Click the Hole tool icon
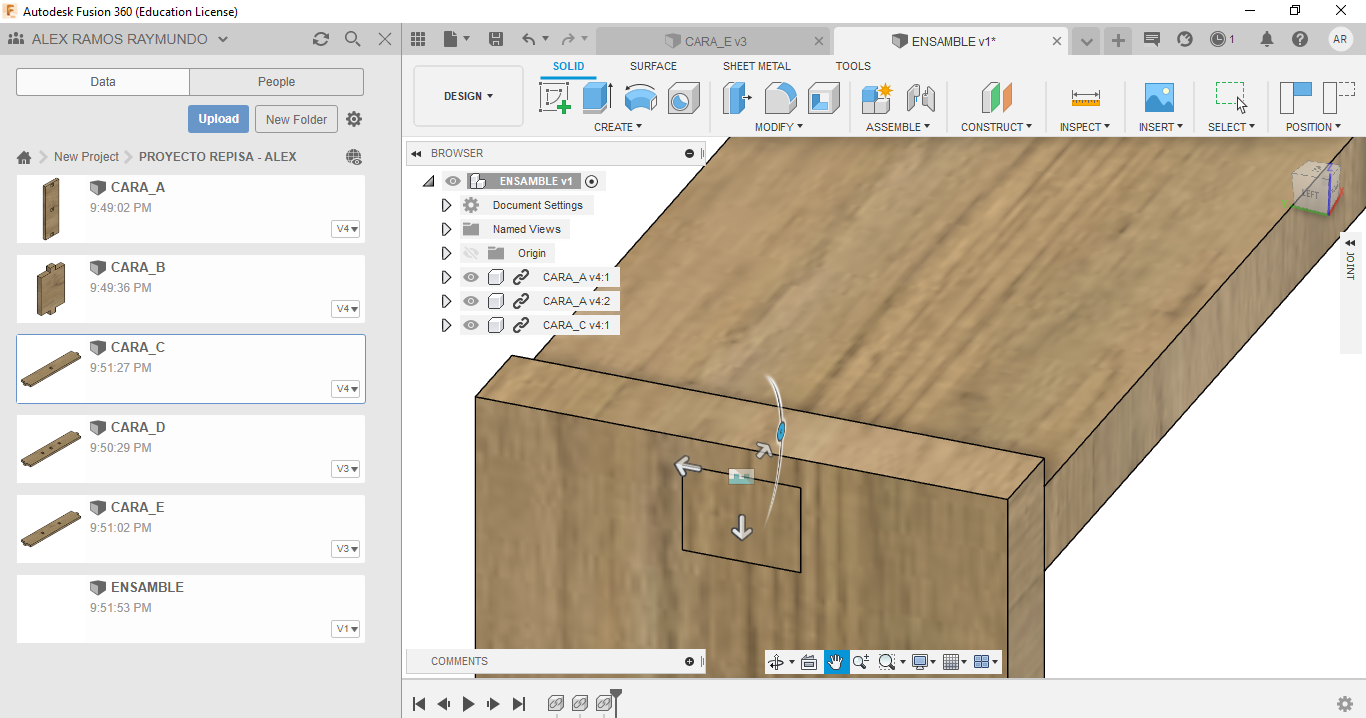The width and height of the screenshot is (1366, 718). point(684,98)
